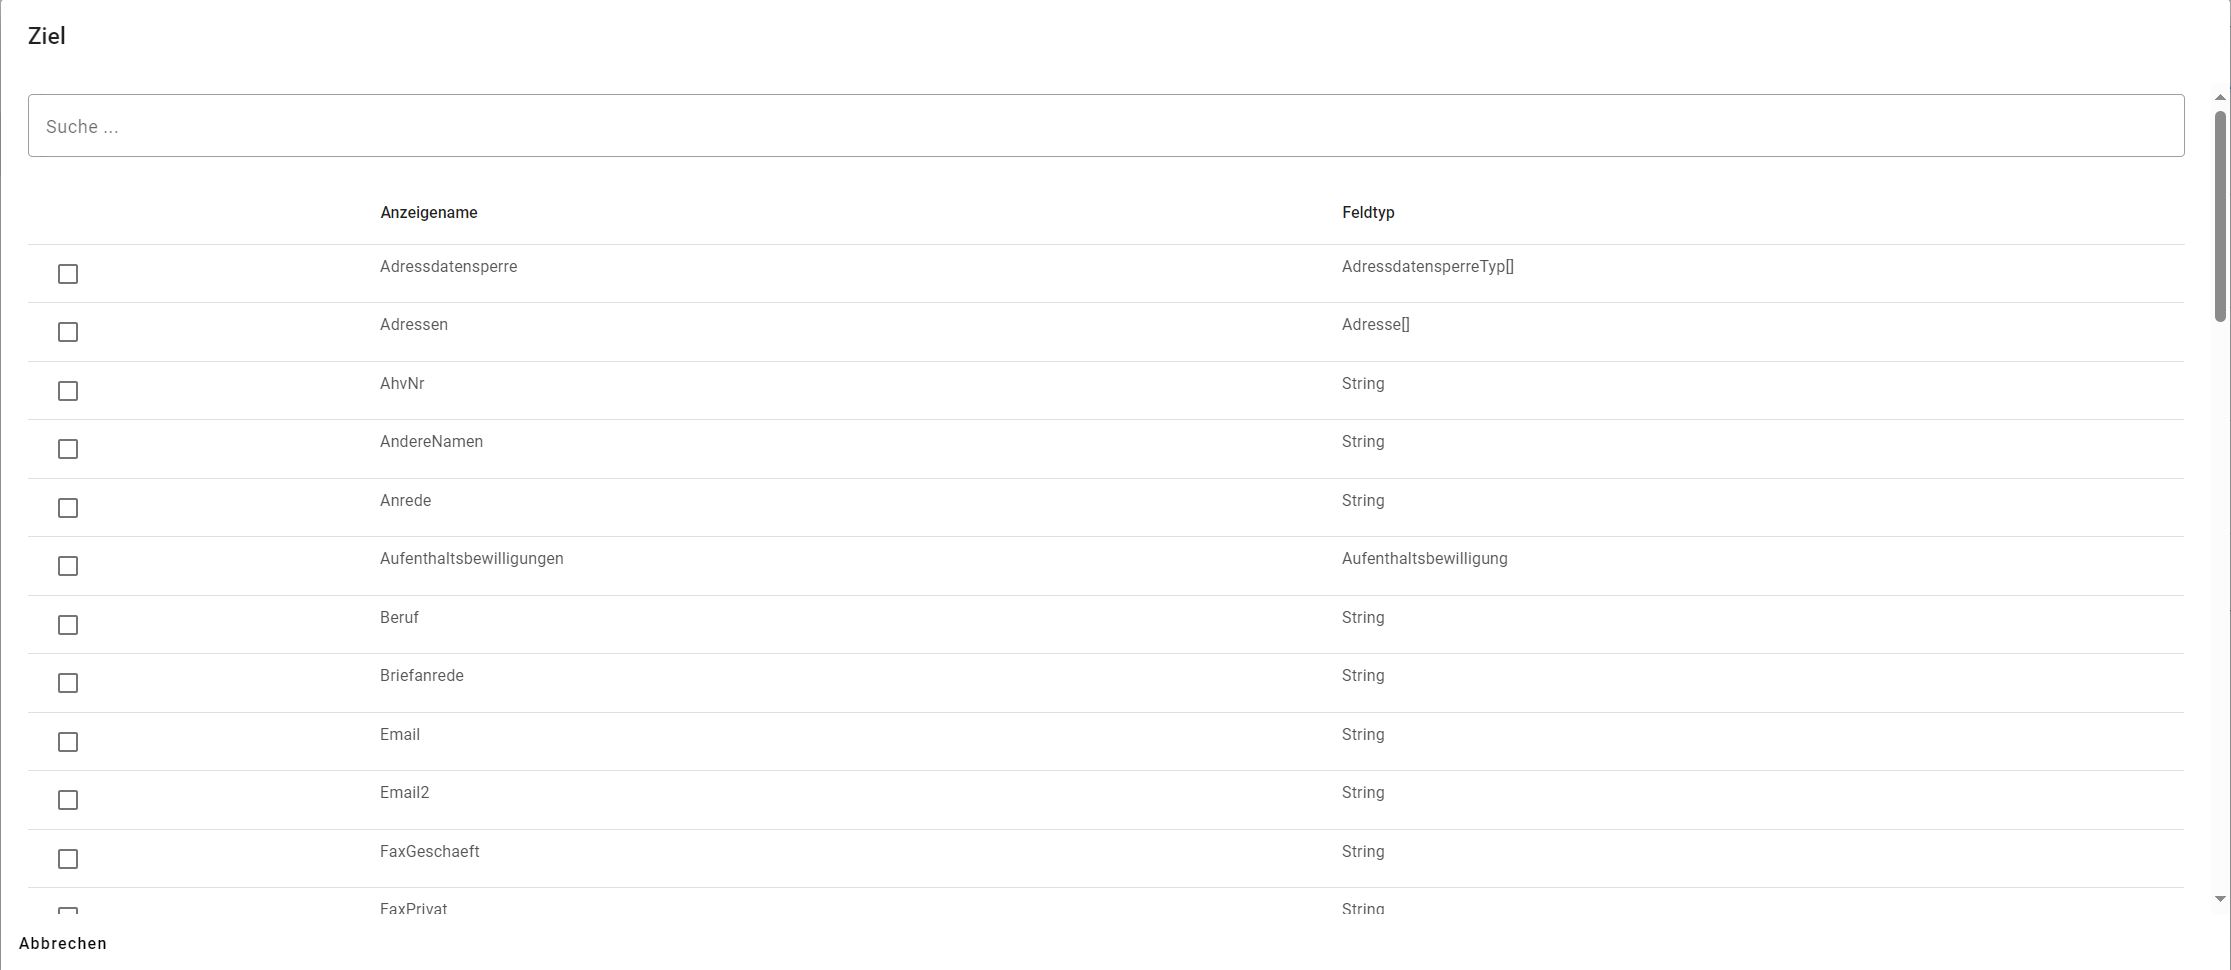
Task: Click the Feldtyp column header
Action: 1368,213
